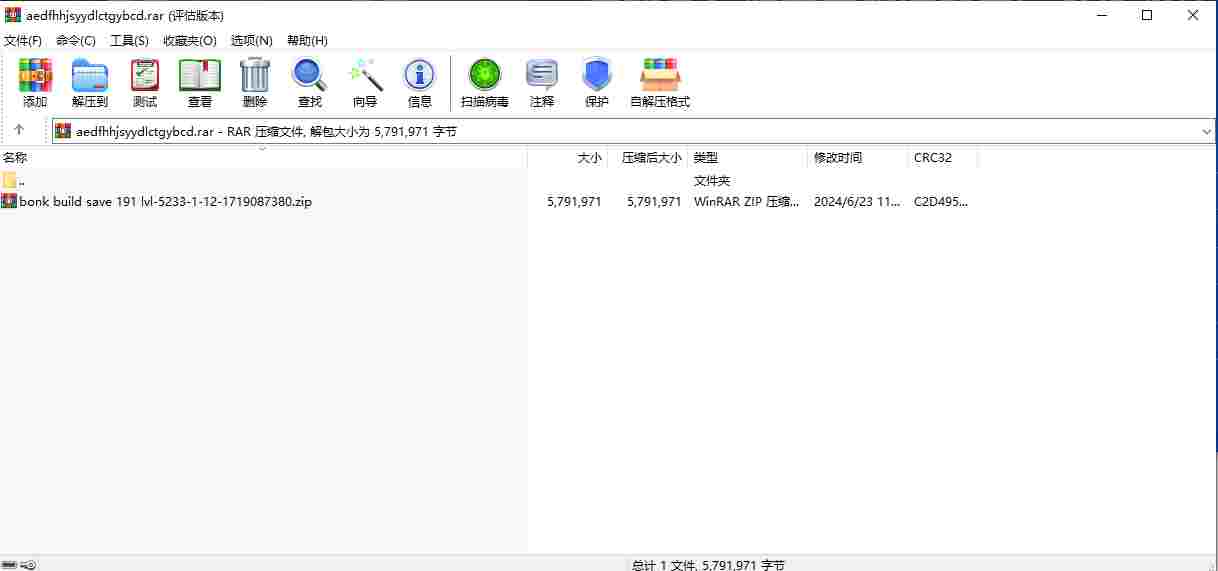Show archive 信息 (Info) icon

coord(420,75)
